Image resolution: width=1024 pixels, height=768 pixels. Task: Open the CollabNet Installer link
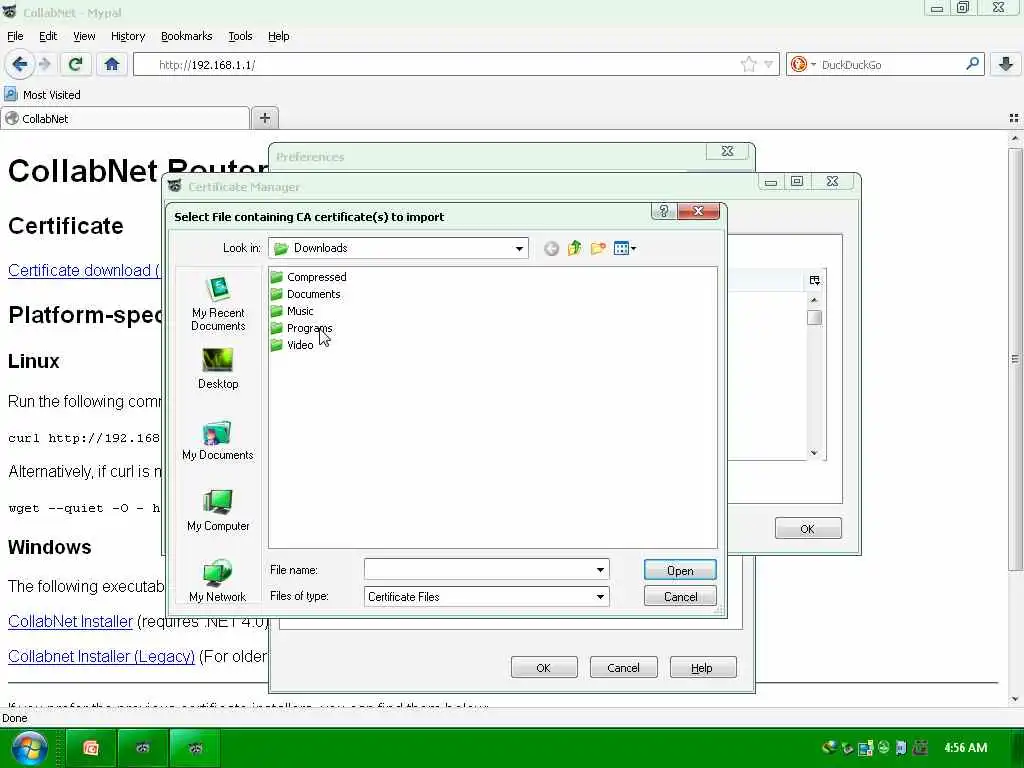pos(71,621)
